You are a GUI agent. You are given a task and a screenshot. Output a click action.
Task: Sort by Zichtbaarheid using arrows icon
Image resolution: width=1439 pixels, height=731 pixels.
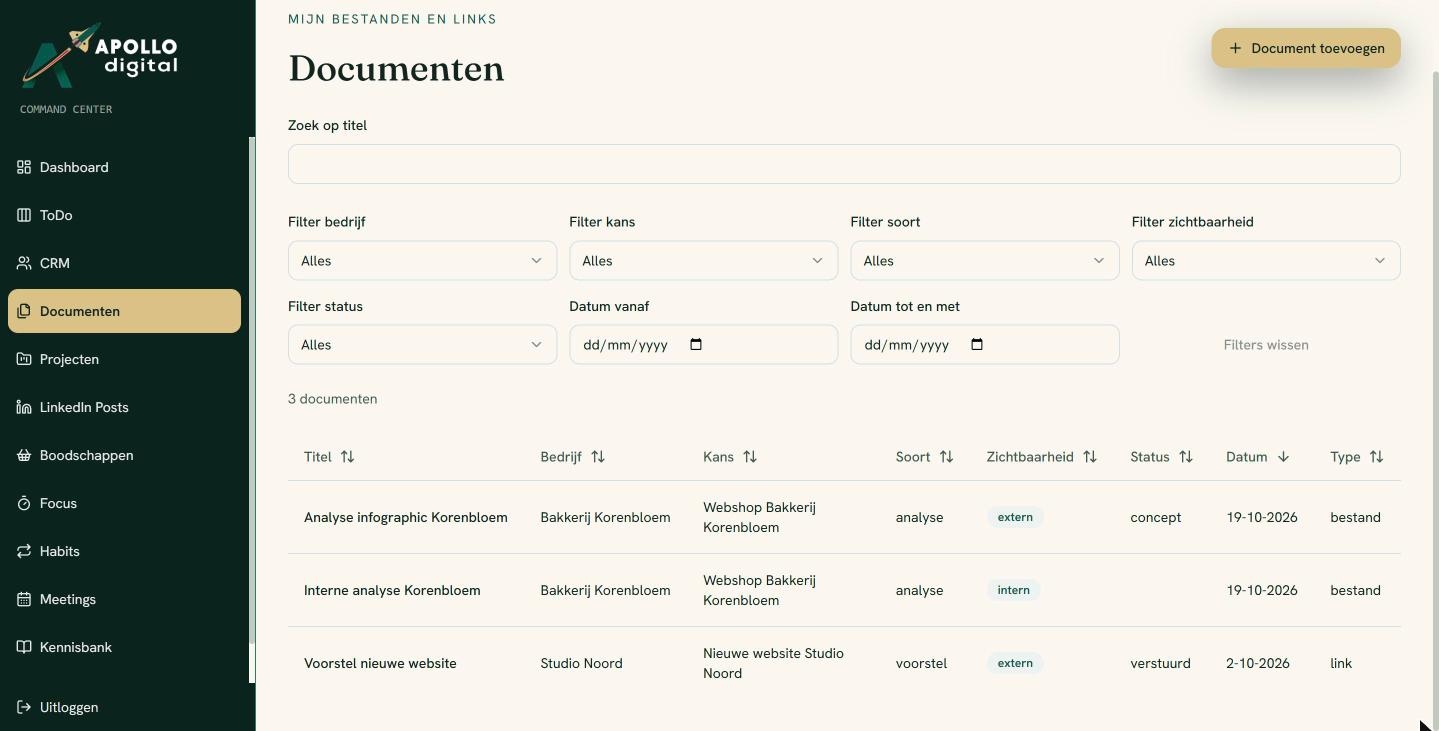[x=1090, y=457]
